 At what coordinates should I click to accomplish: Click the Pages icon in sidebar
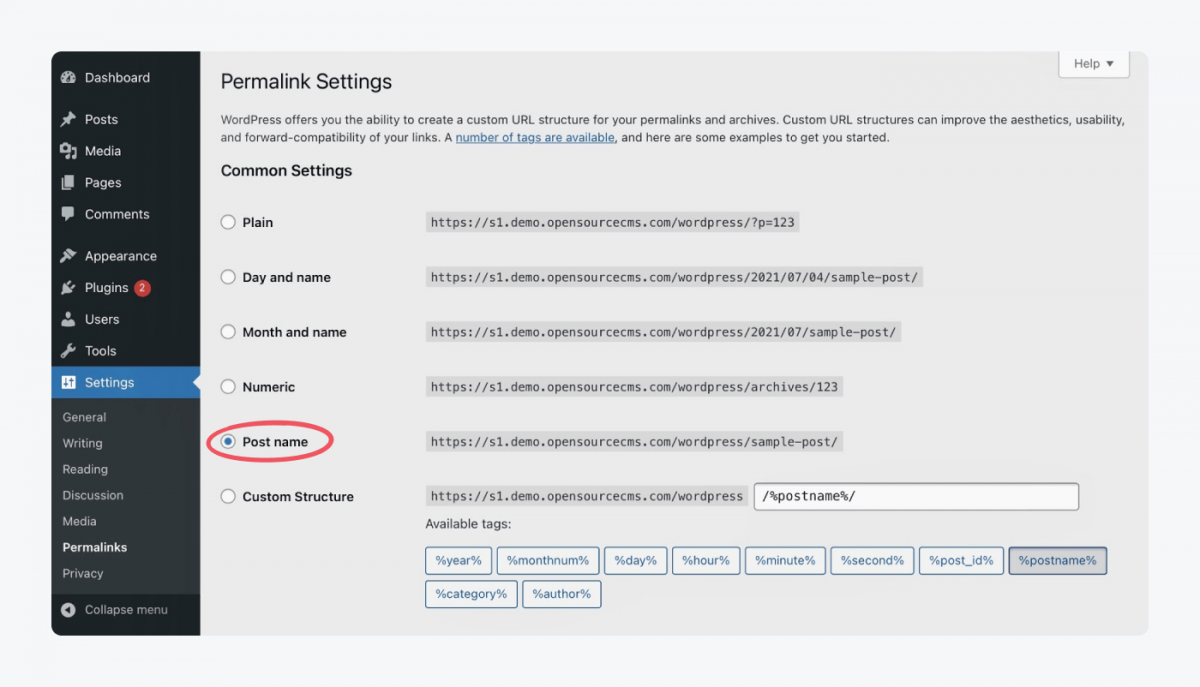tap(68, 183)
